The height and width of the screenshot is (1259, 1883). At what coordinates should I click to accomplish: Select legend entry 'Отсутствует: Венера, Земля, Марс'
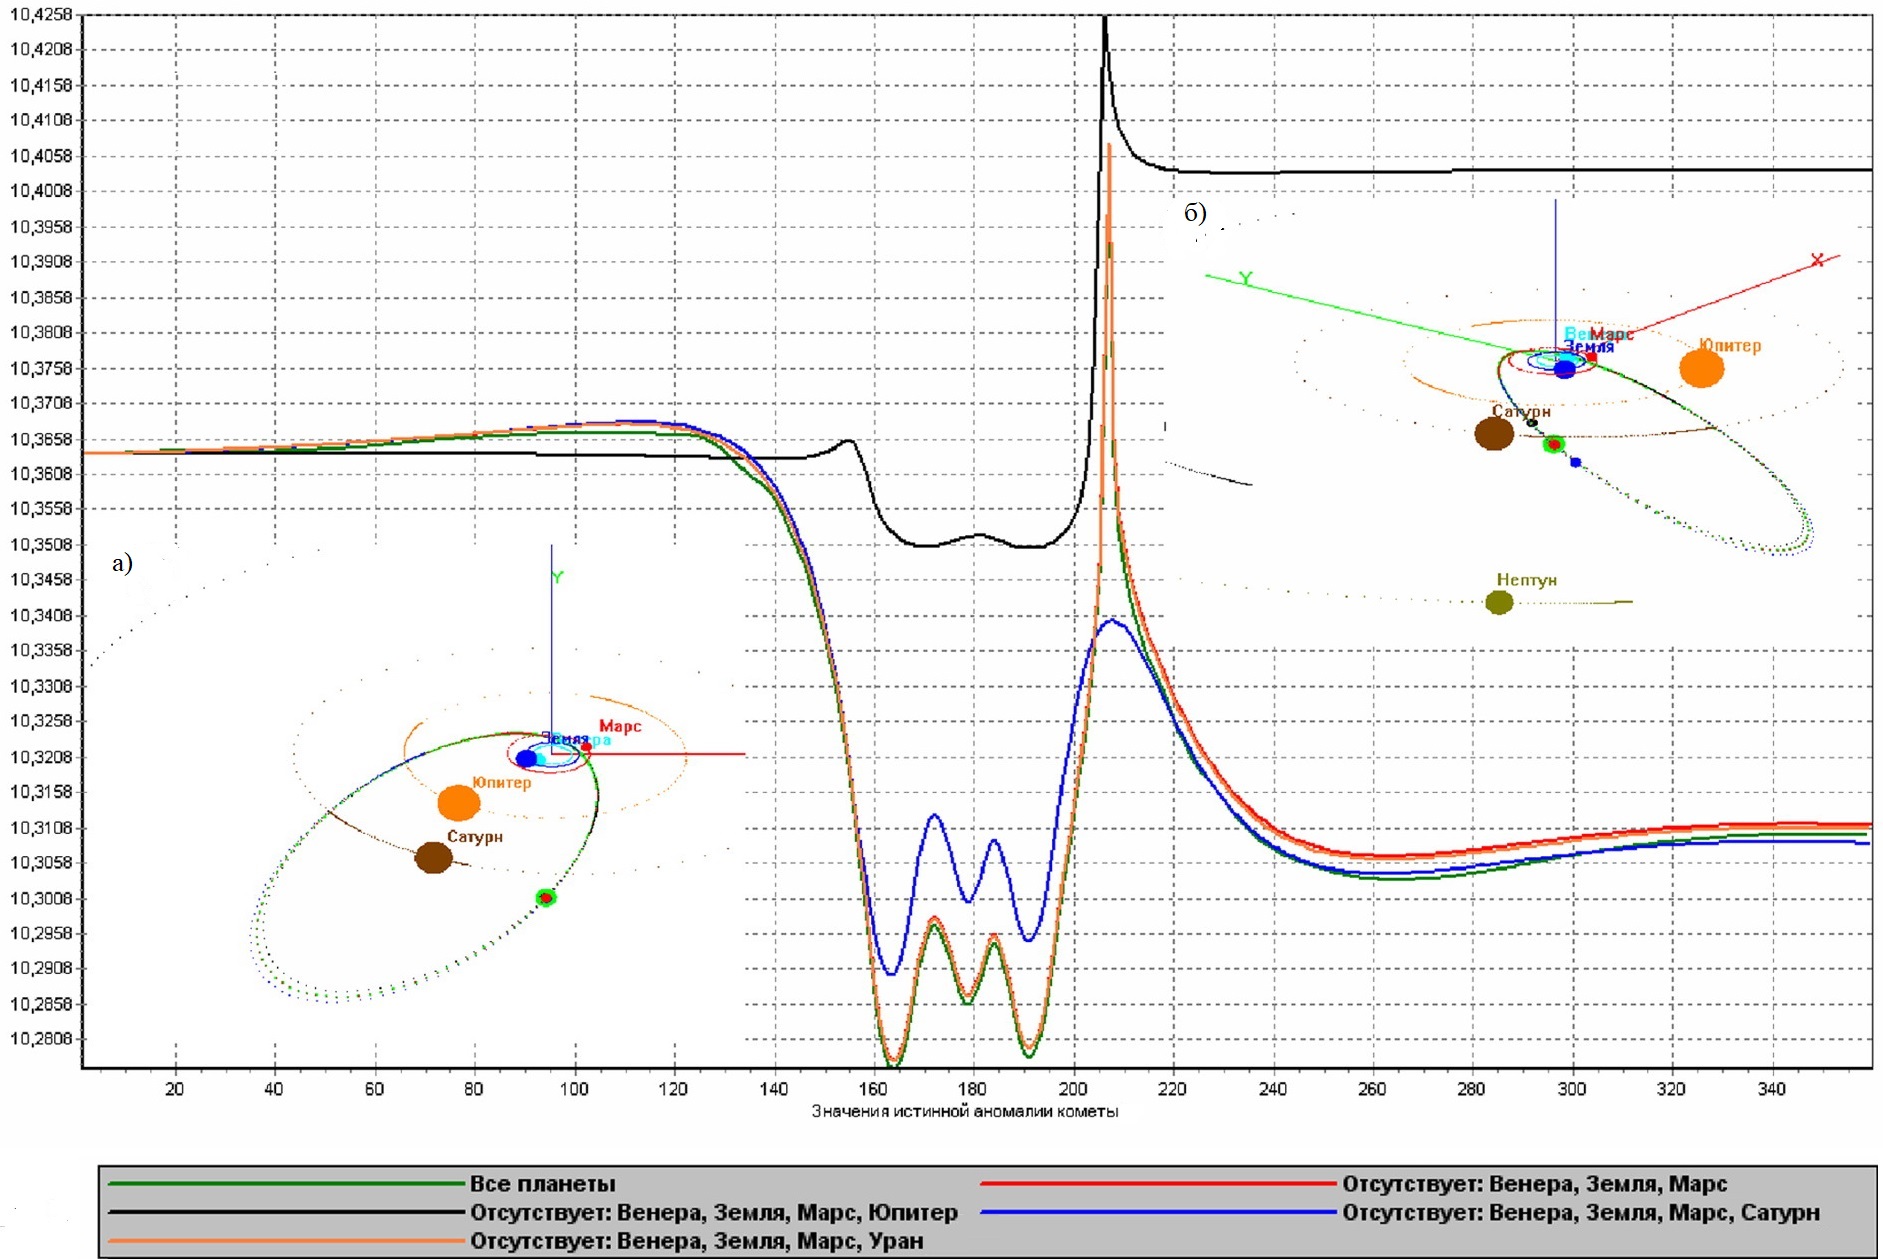1535,1184
